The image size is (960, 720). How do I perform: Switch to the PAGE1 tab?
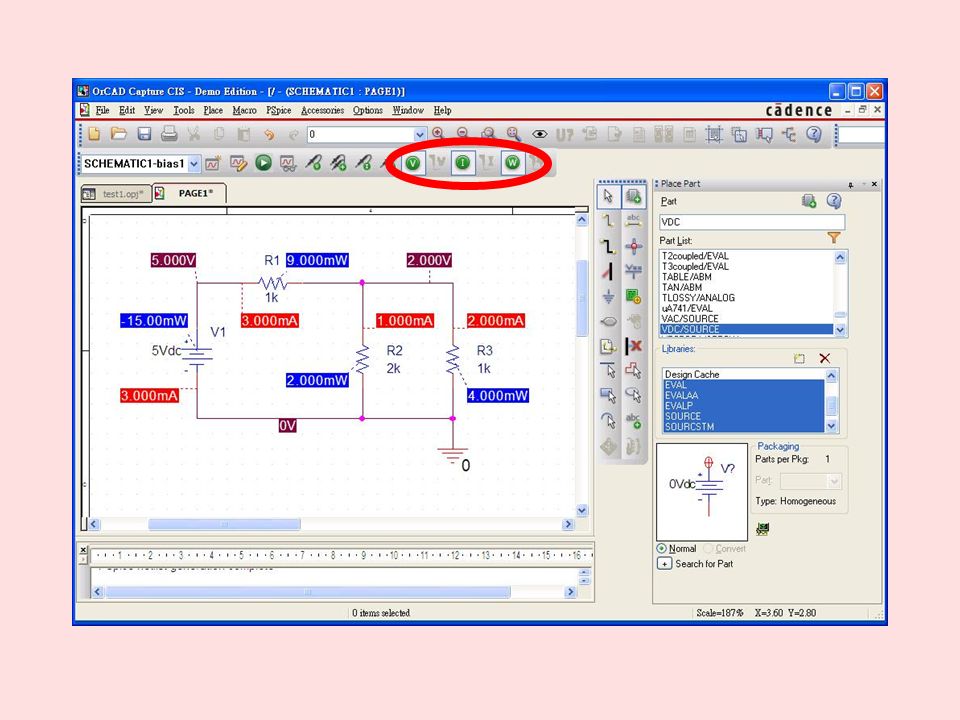pos(189,193)
